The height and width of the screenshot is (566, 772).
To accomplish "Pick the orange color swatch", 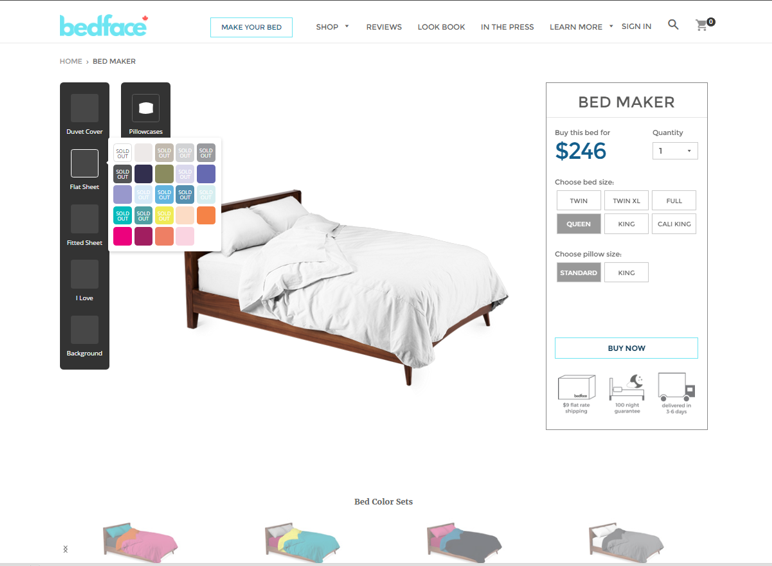I will [x=206, y=216].
